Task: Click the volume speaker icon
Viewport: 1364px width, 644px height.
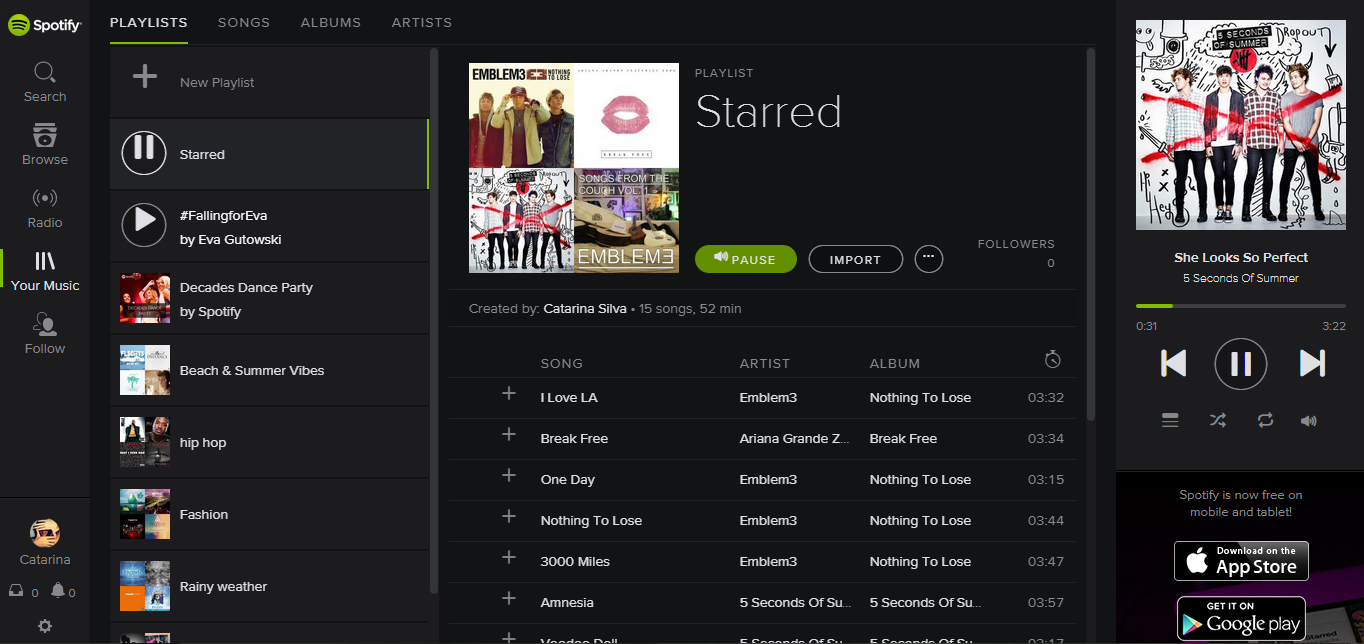Action: [1309, 421]
